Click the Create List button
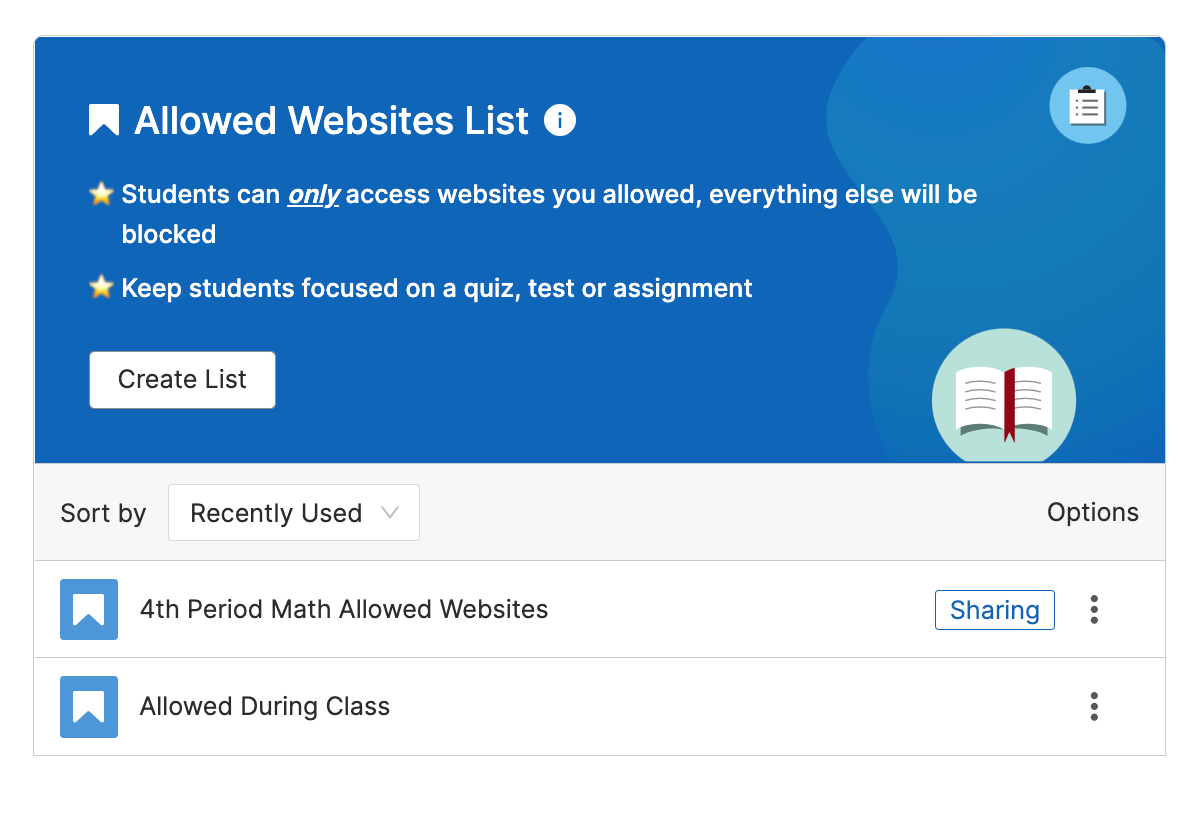 point(182,380)
